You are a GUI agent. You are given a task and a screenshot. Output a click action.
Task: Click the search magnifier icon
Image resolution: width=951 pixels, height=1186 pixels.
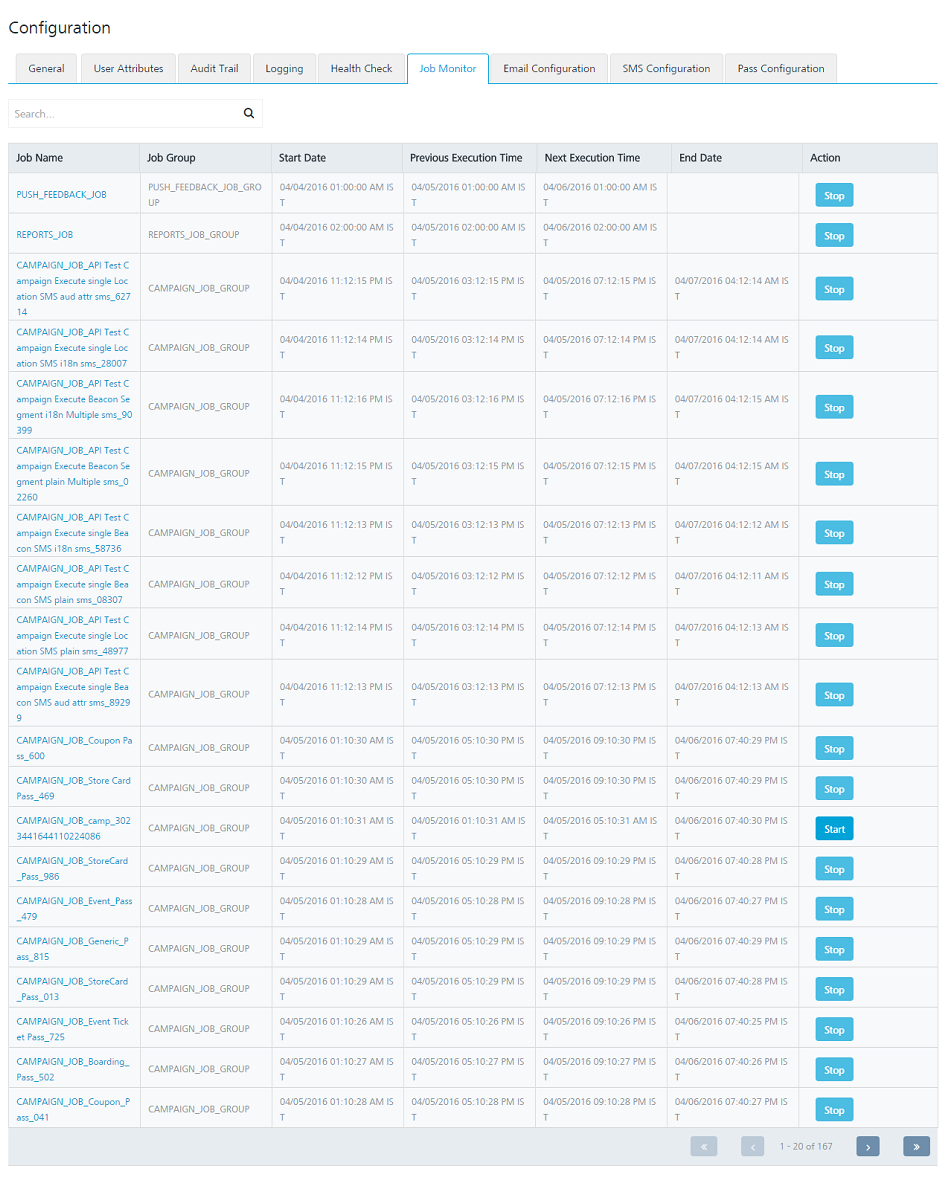249,114
